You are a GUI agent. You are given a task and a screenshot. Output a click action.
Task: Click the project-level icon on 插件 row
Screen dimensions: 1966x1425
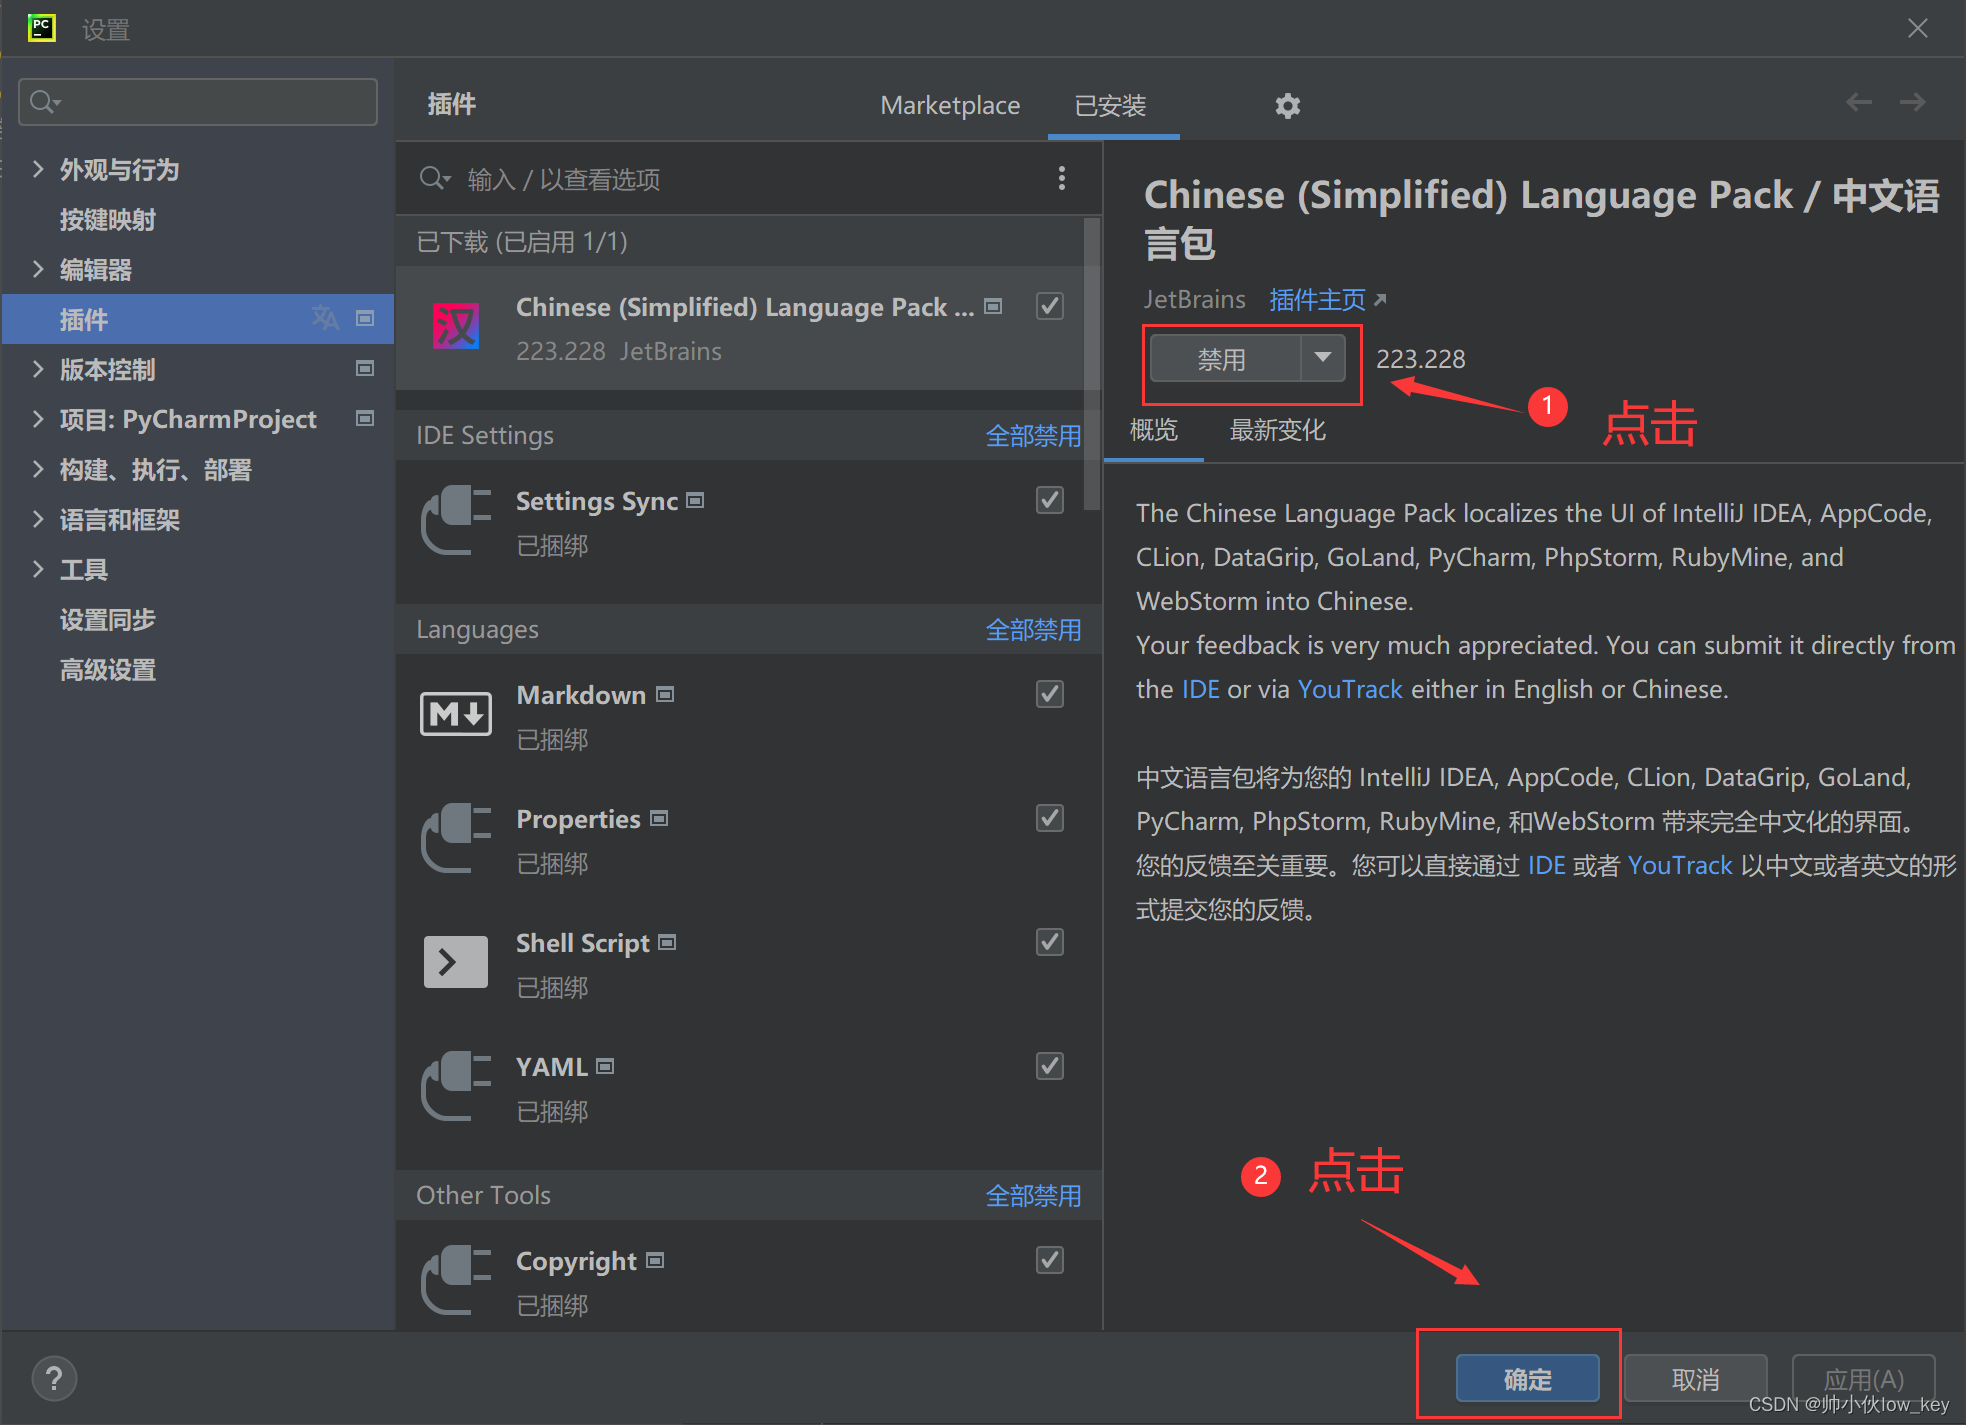pyautogui.click(x=365, y=318)
